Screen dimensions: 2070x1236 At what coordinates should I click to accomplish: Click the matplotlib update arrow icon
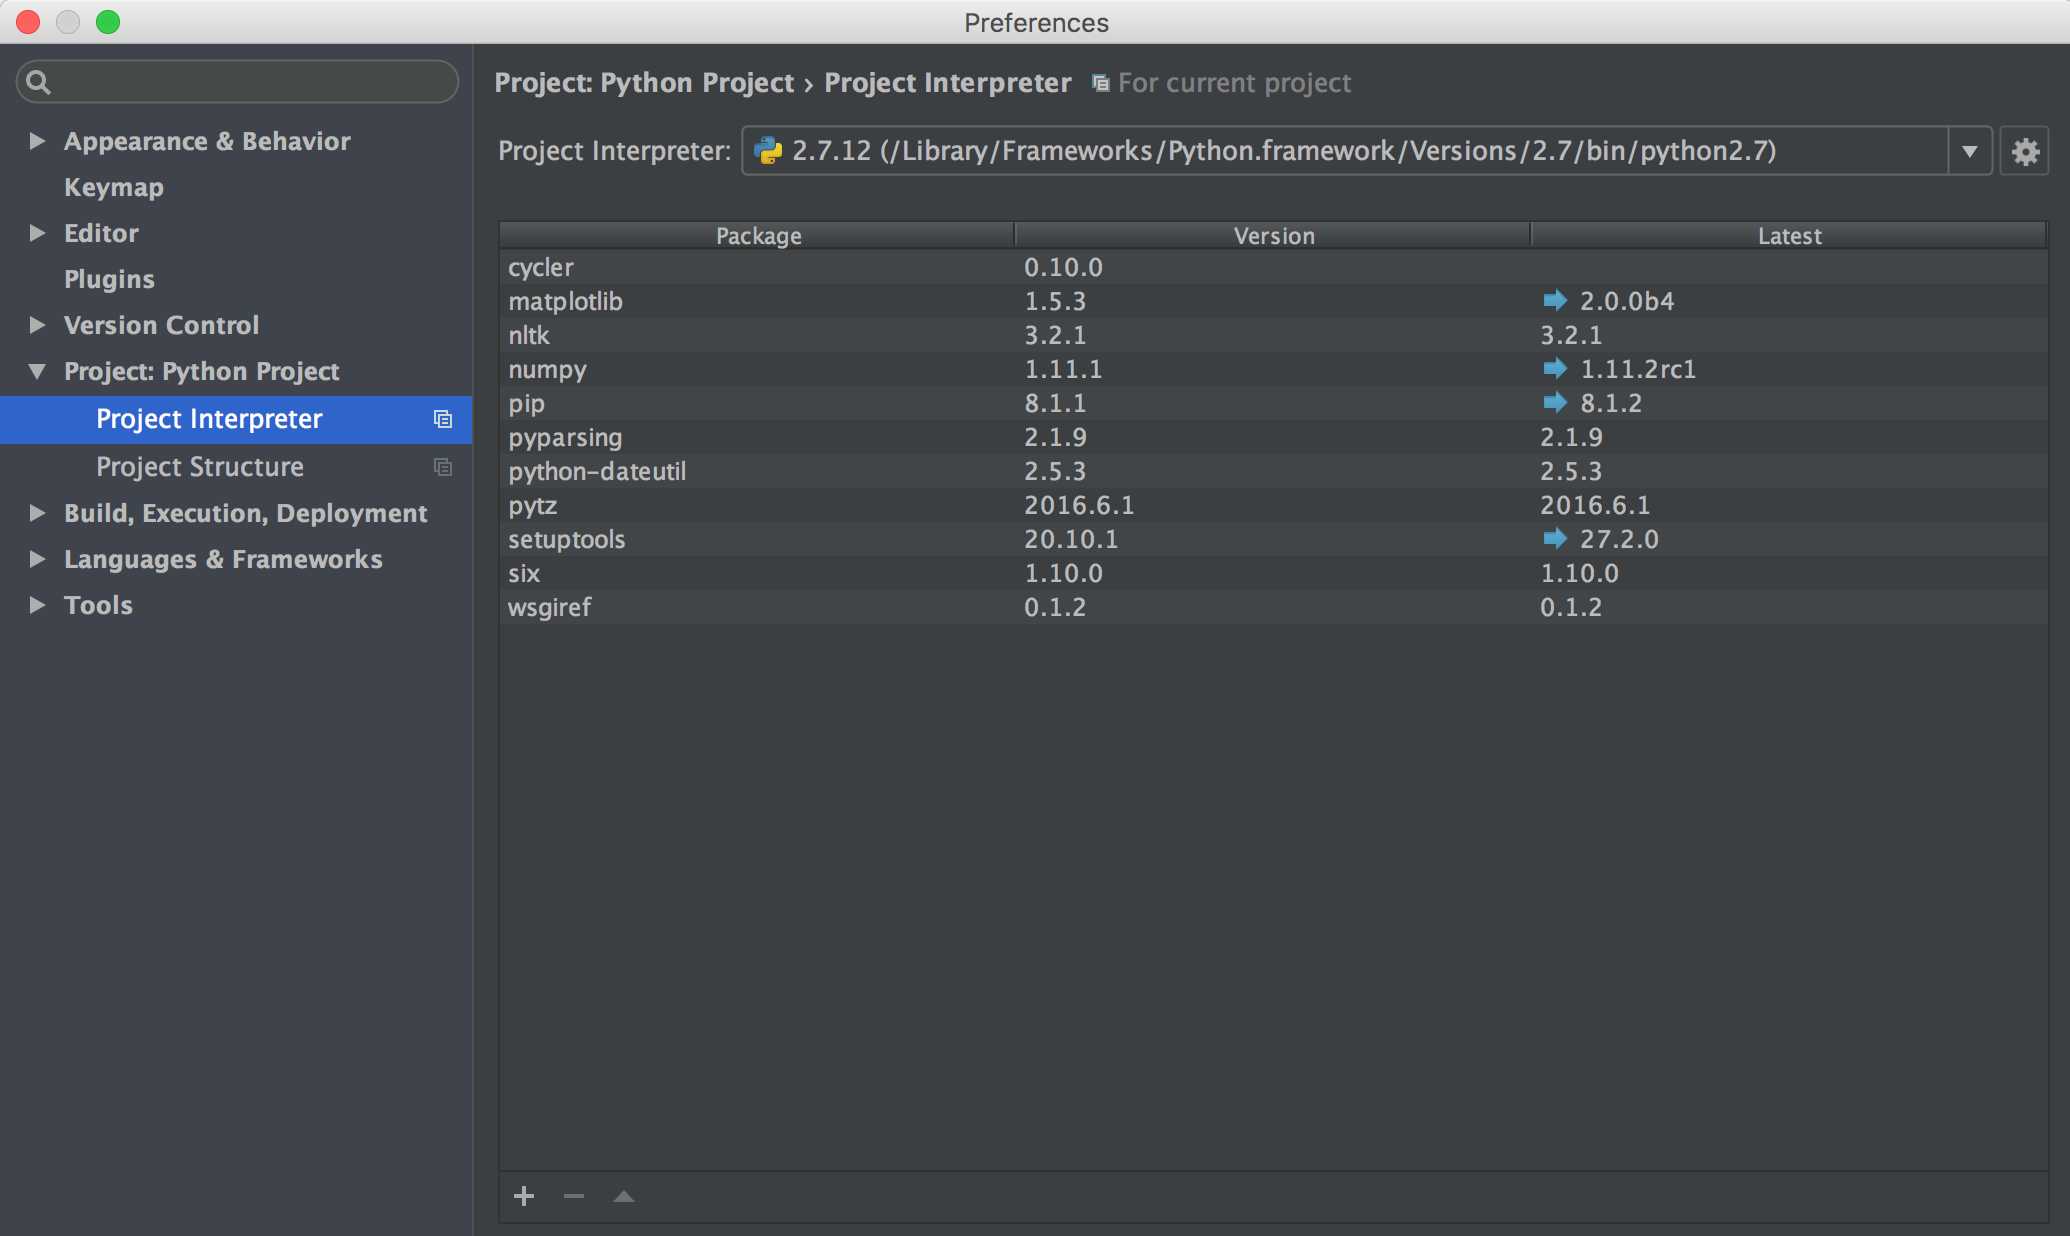coord(1555,300)
